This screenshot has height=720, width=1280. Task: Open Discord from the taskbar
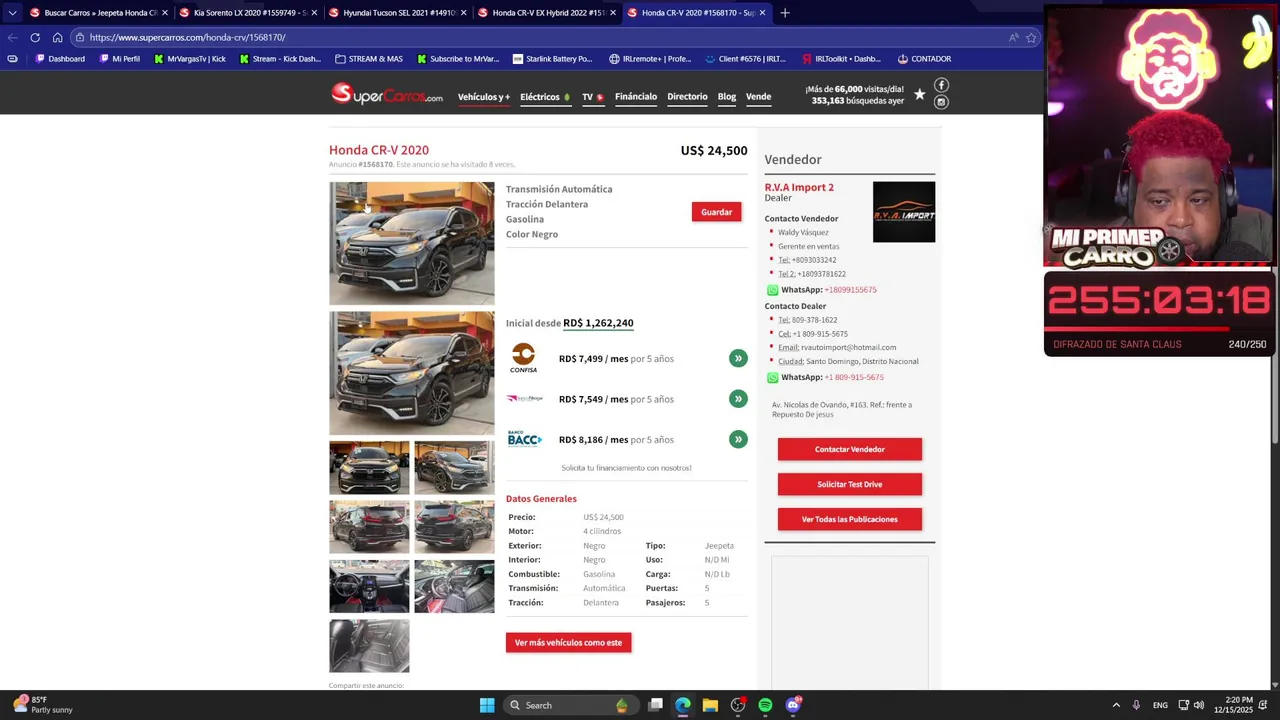click(793, 705)
